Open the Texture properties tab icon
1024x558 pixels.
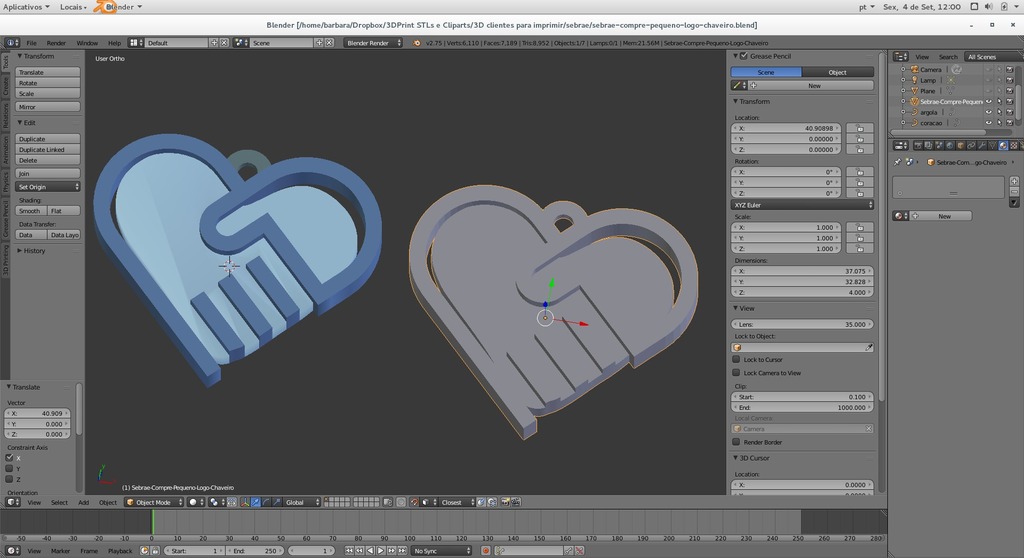tap(1014, 146)
